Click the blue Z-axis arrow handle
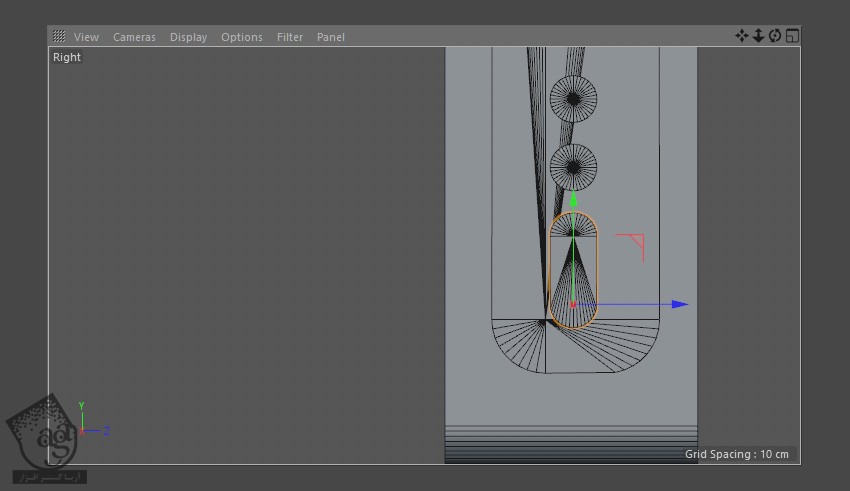 (x=680, y=304)
